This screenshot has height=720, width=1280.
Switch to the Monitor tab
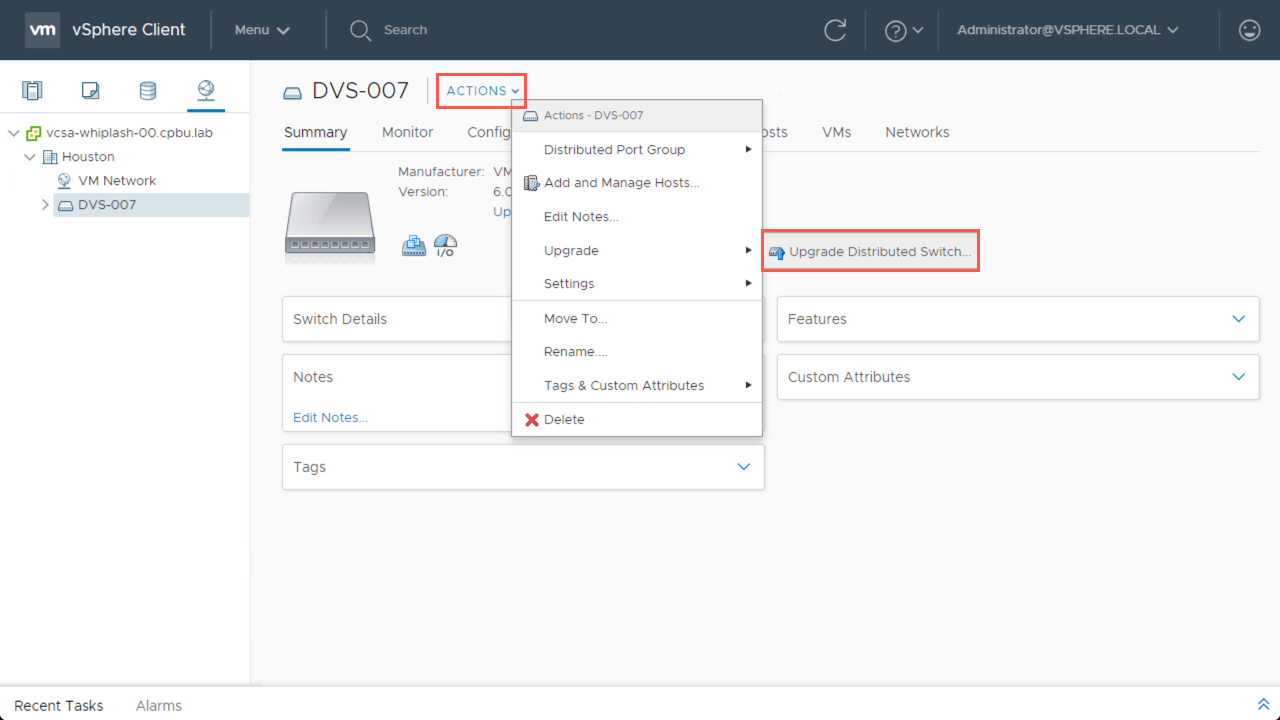[408, 132]
